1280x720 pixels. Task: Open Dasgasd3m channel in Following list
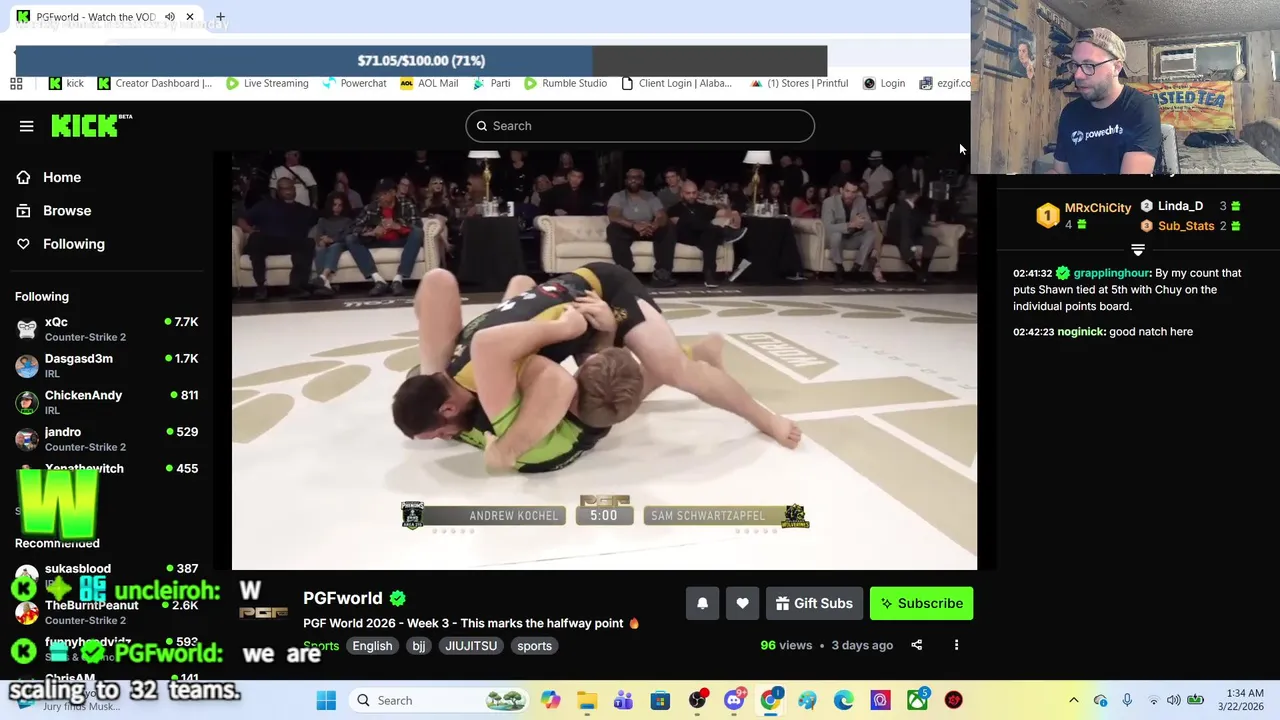point(107,366)
